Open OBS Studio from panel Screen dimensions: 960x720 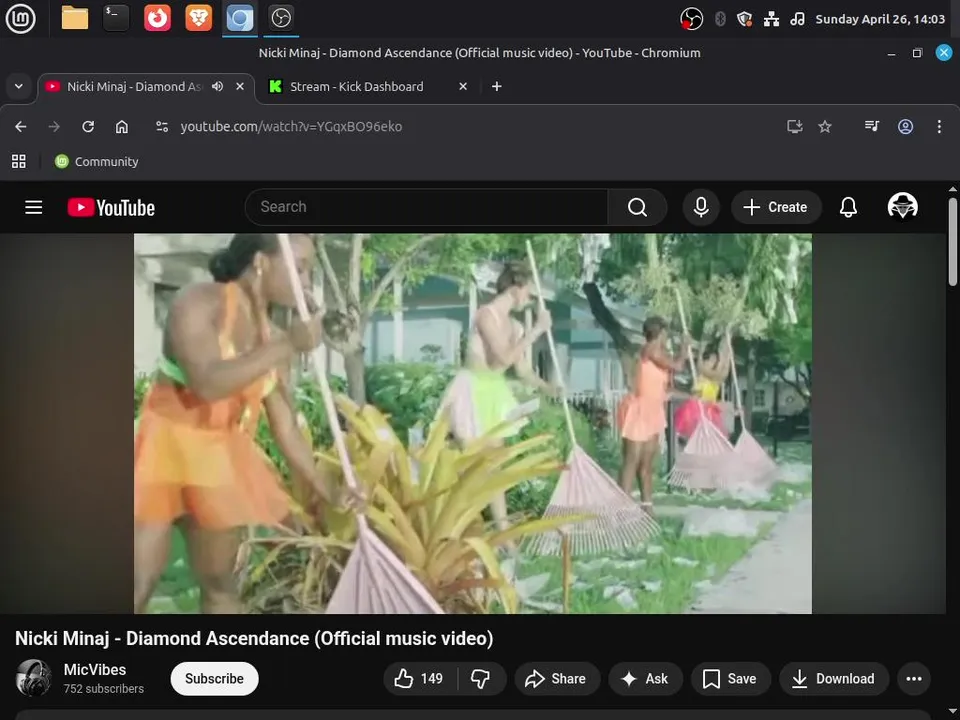pyautogui.click(x=281, y=18)
